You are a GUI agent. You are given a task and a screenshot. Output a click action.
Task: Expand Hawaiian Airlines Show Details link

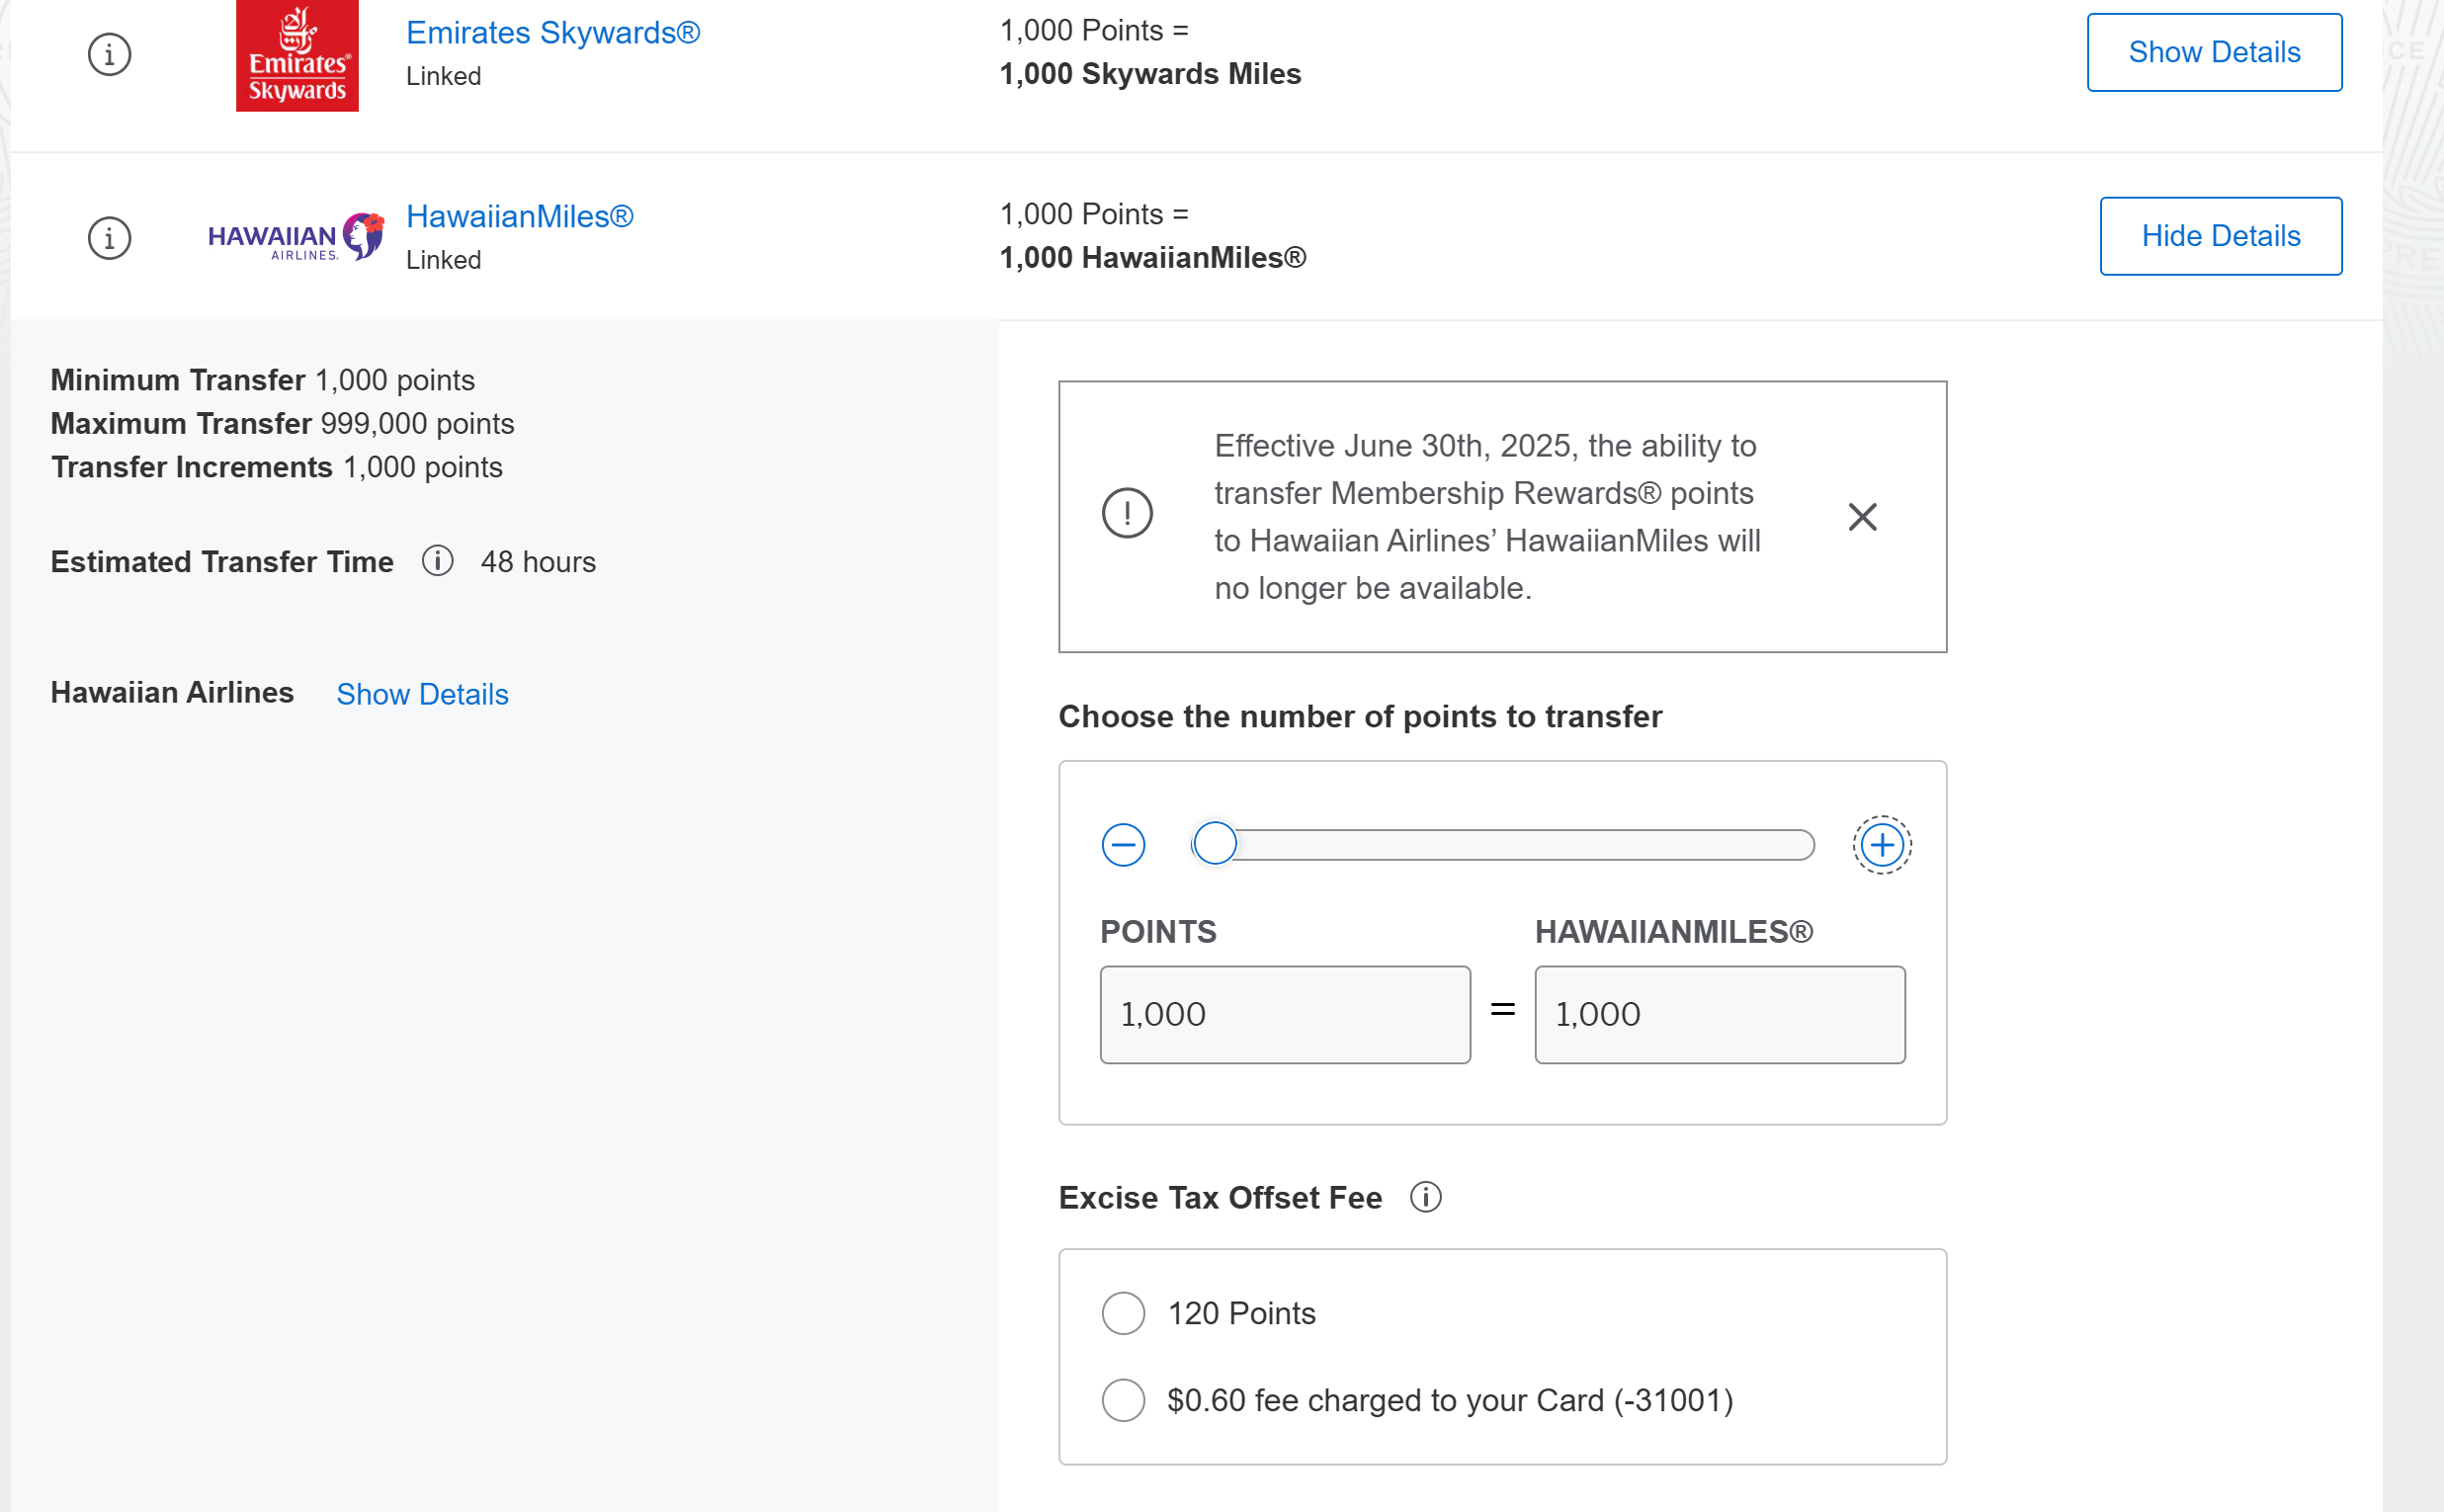(x=422, y=694)
